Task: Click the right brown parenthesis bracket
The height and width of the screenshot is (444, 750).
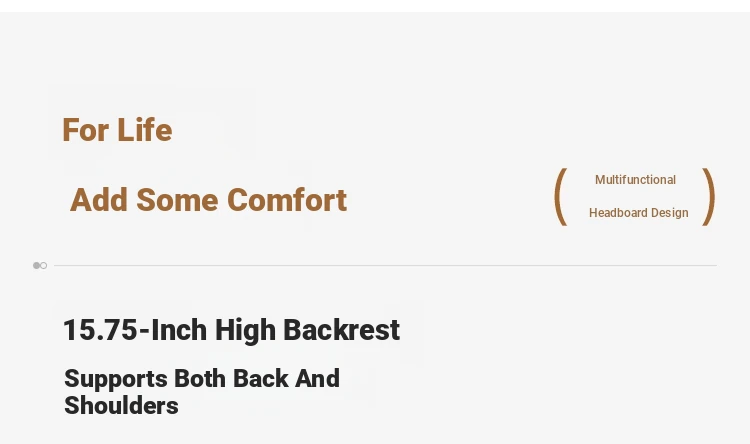Action: pyautogui.click(x=708, y=197)
